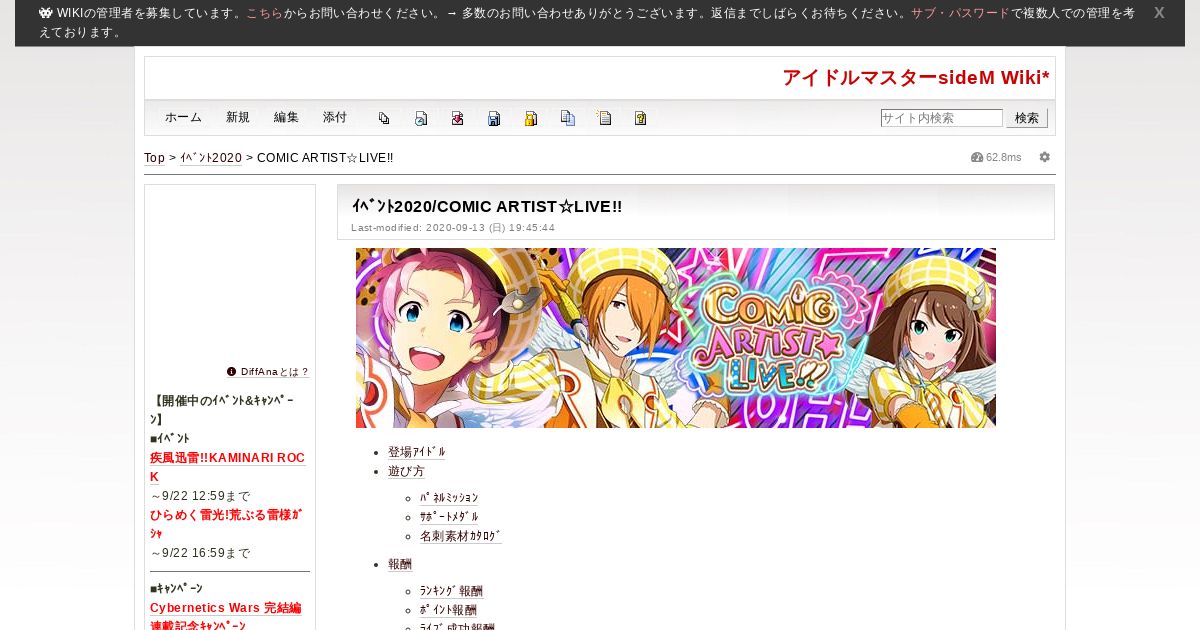This screenshot has height=630, width=1200.
Task: Click the Last-modified 2020-09-13 timestamp
Action: tap(453, 228)
